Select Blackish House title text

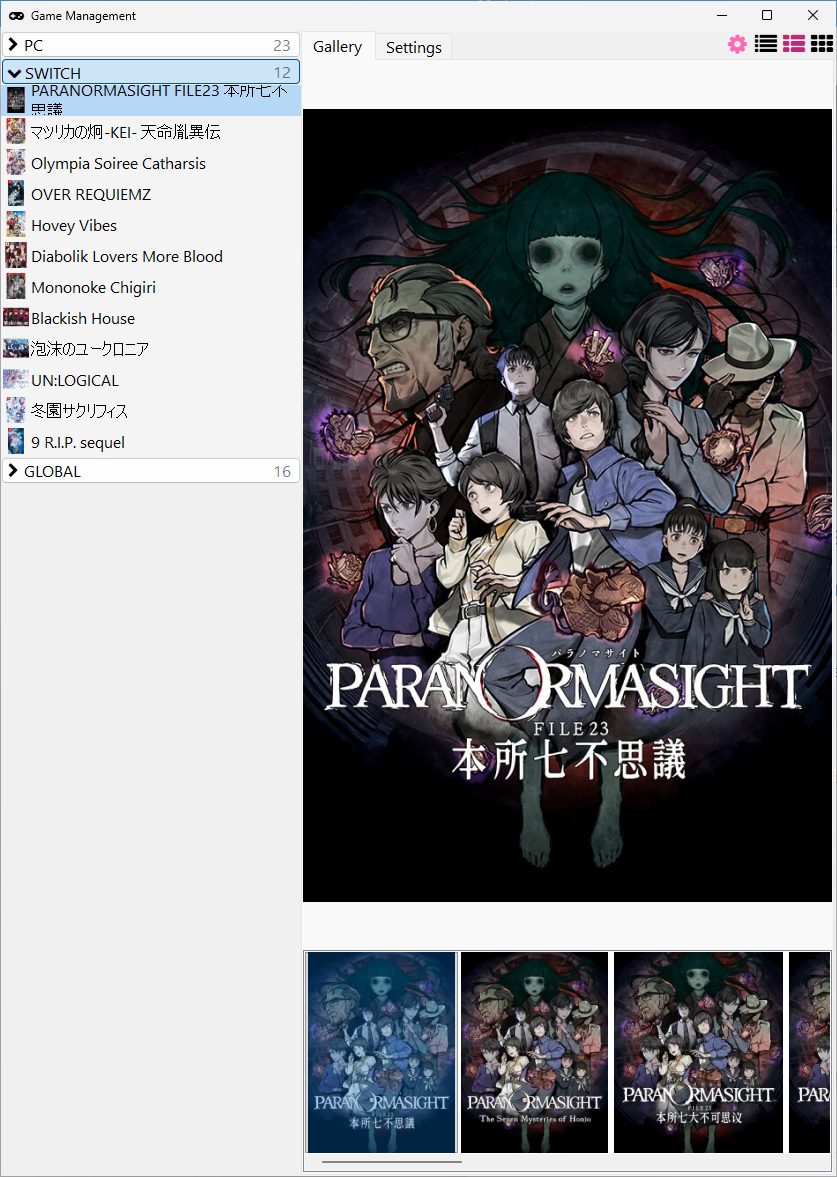point(83,319)
